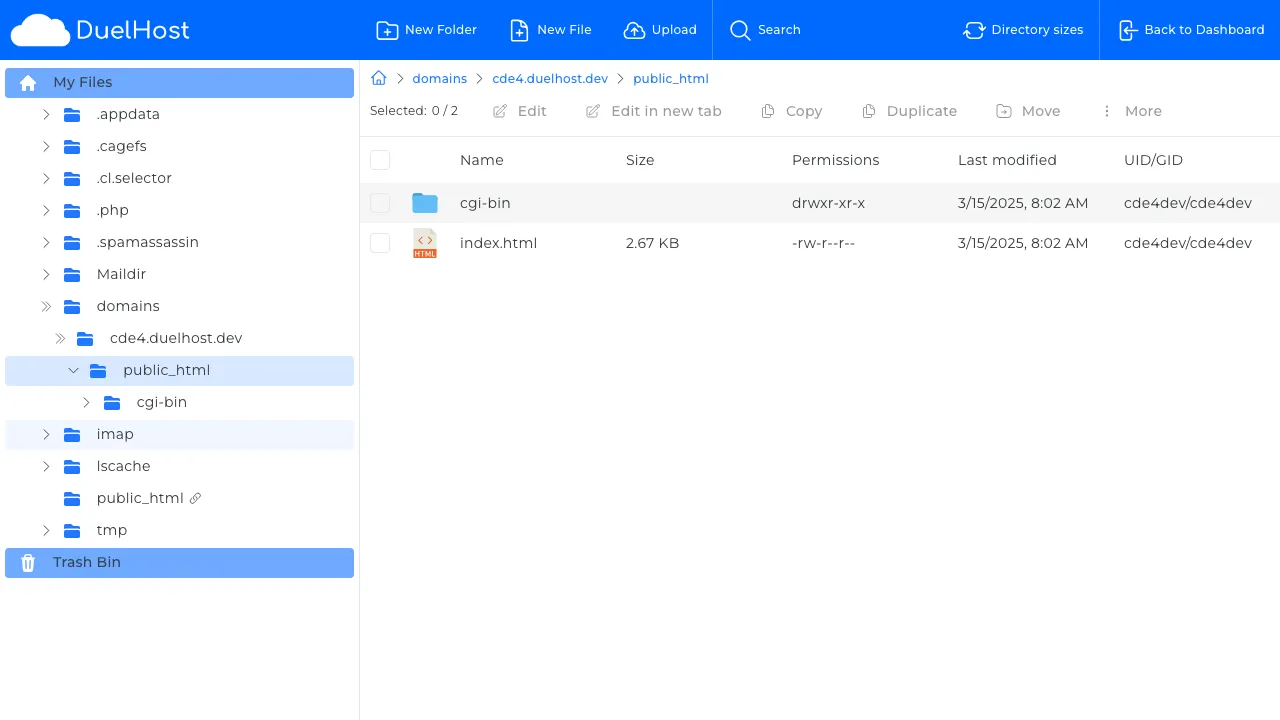Open index.html via its HTML file icon
The height and width of the screenshot is (720, 1280).
click(424, 242)
